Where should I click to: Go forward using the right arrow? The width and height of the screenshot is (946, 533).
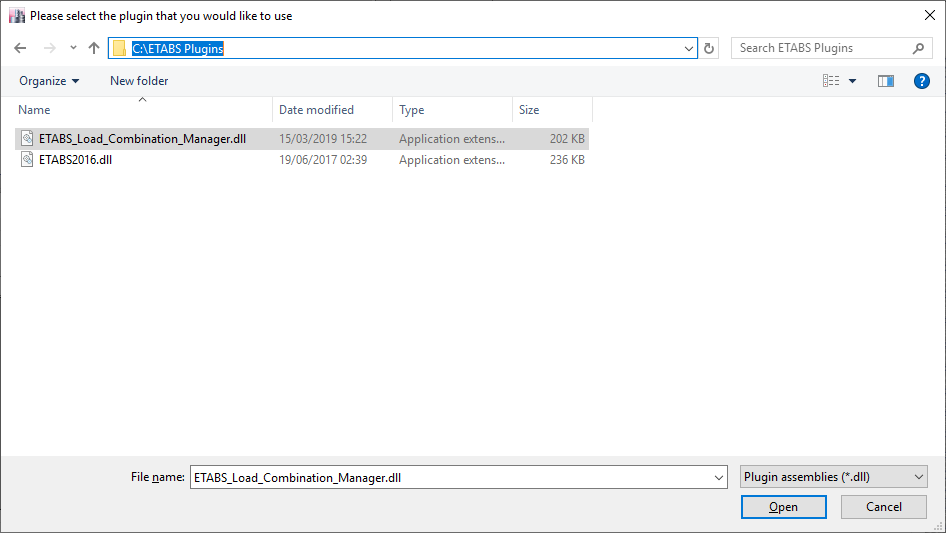(x=49, y=48)
